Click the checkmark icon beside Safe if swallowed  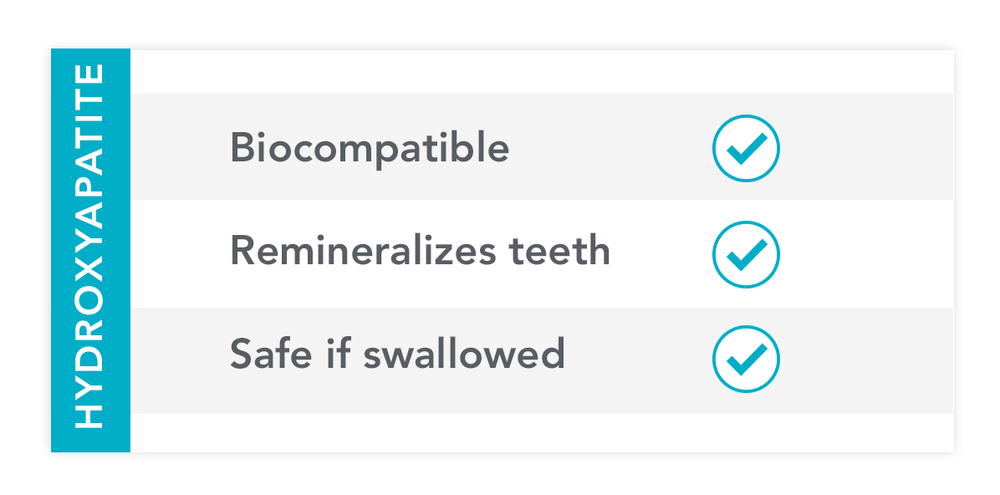[745, 358]
